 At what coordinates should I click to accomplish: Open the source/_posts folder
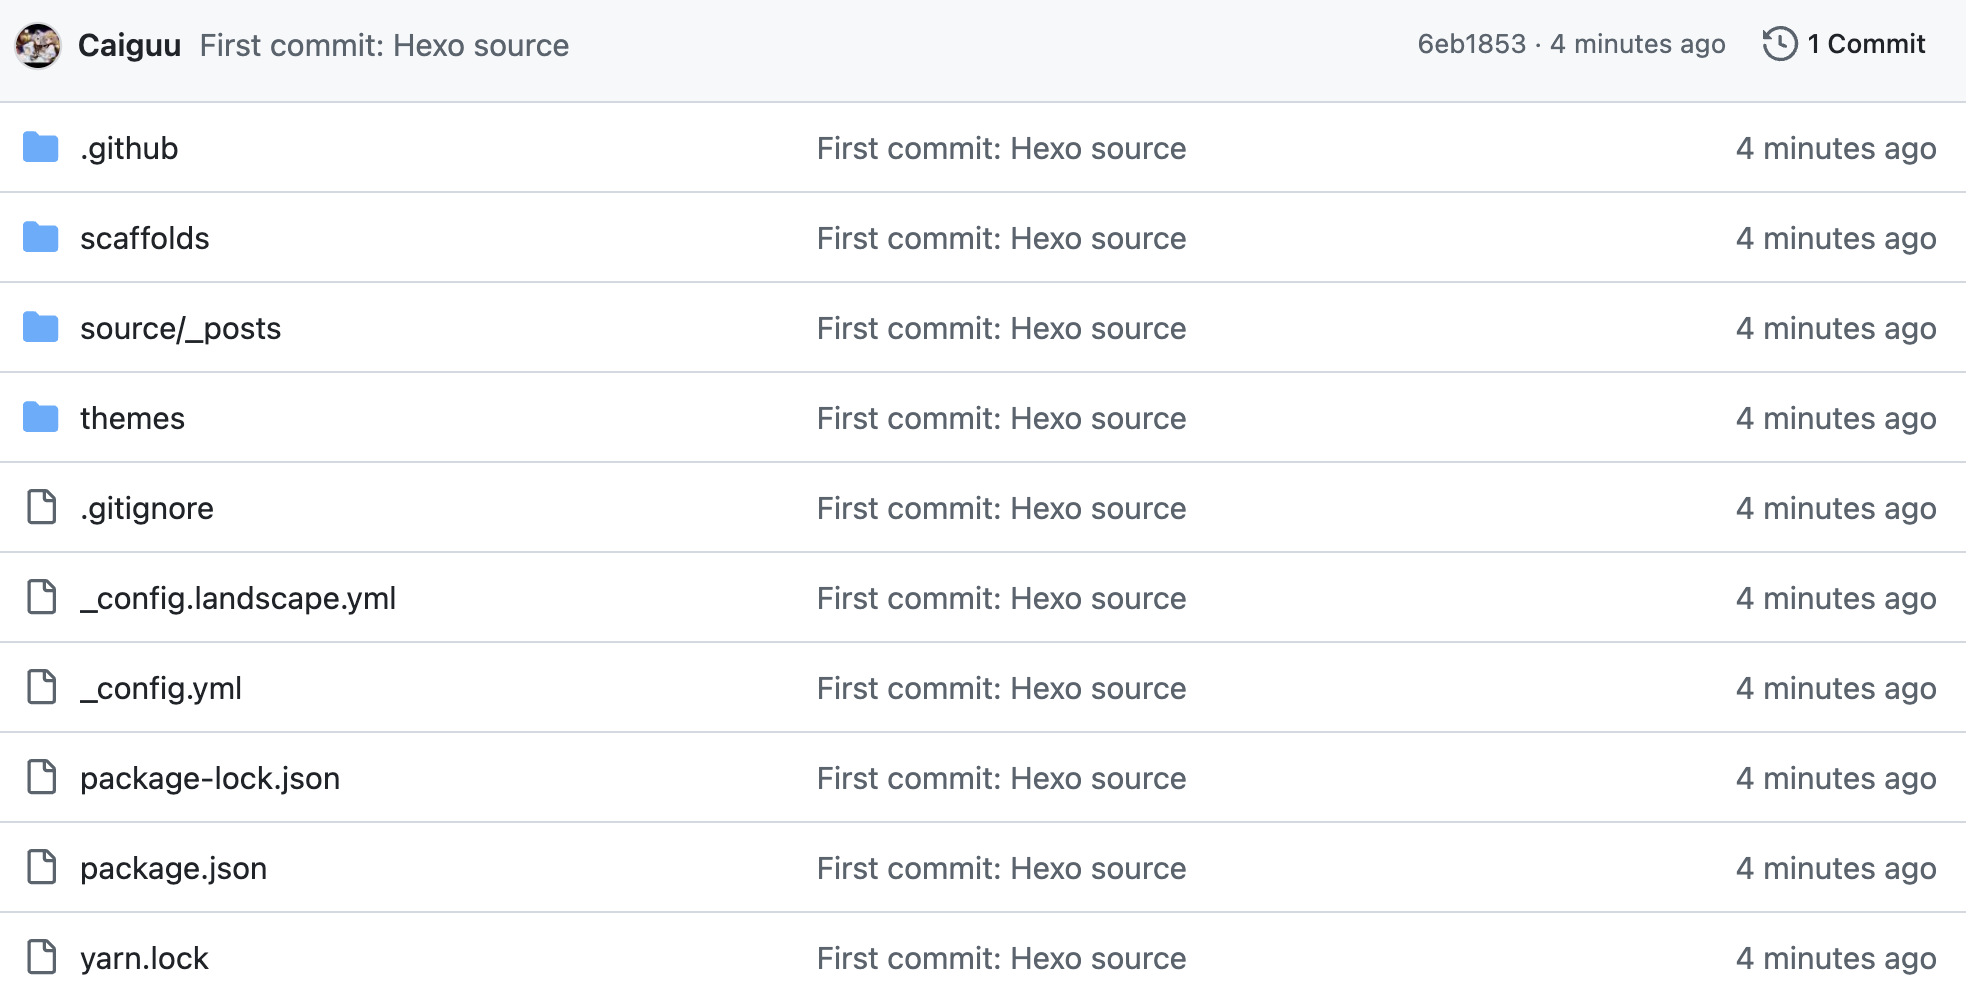click(180, 328)
